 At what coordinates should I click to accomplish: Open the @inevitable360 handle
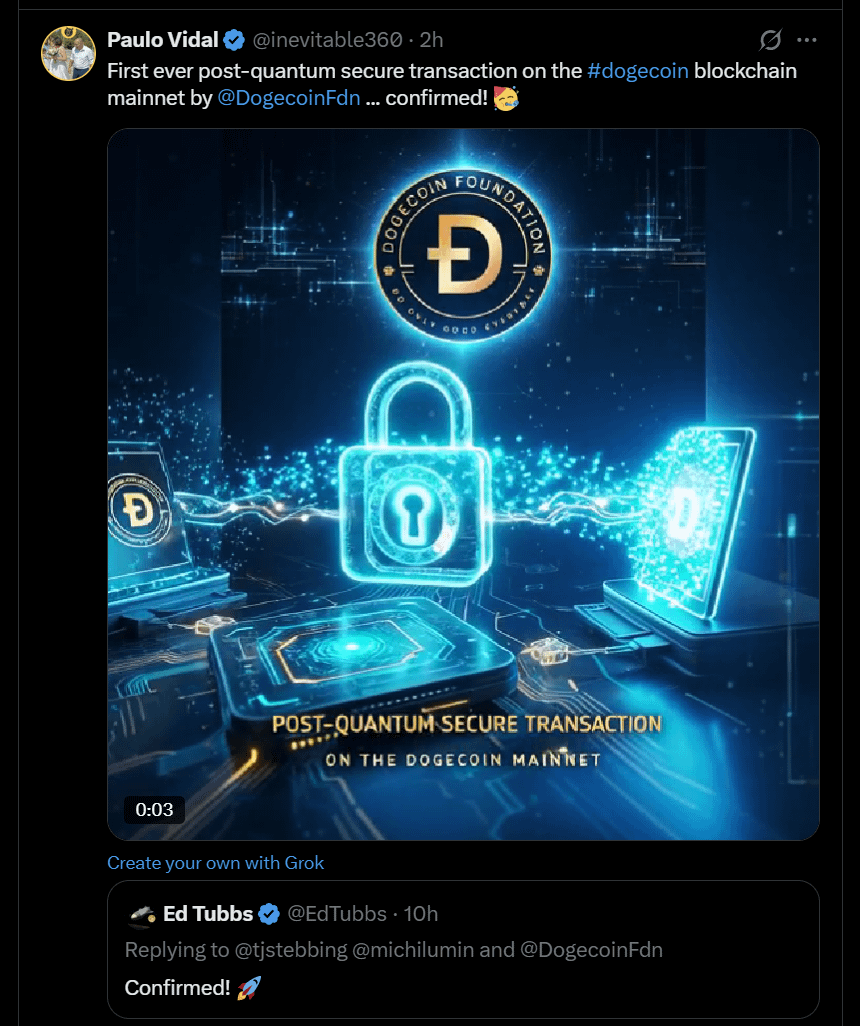coord(327,40)
